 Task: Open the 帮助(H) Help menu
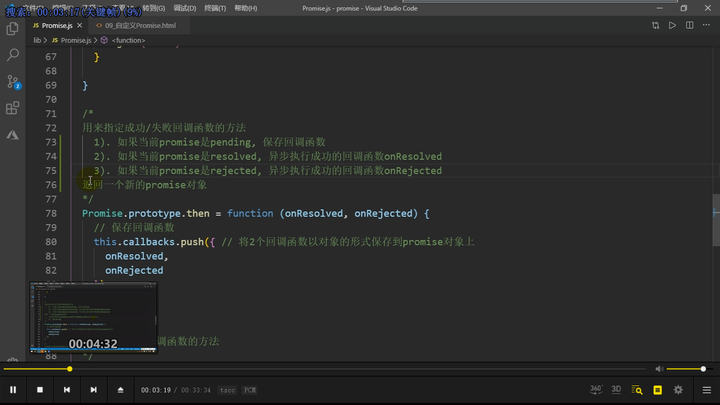246,8
